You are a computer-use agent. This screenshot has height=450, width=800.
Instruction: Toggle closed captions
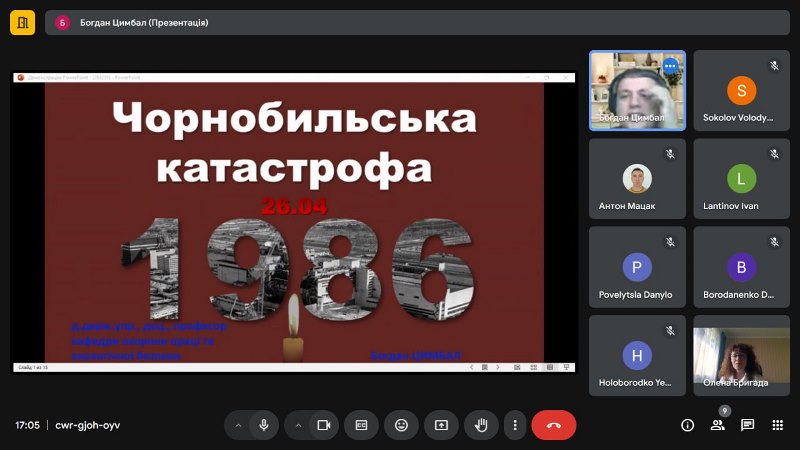pyautogui.click(x=361, y=425)
